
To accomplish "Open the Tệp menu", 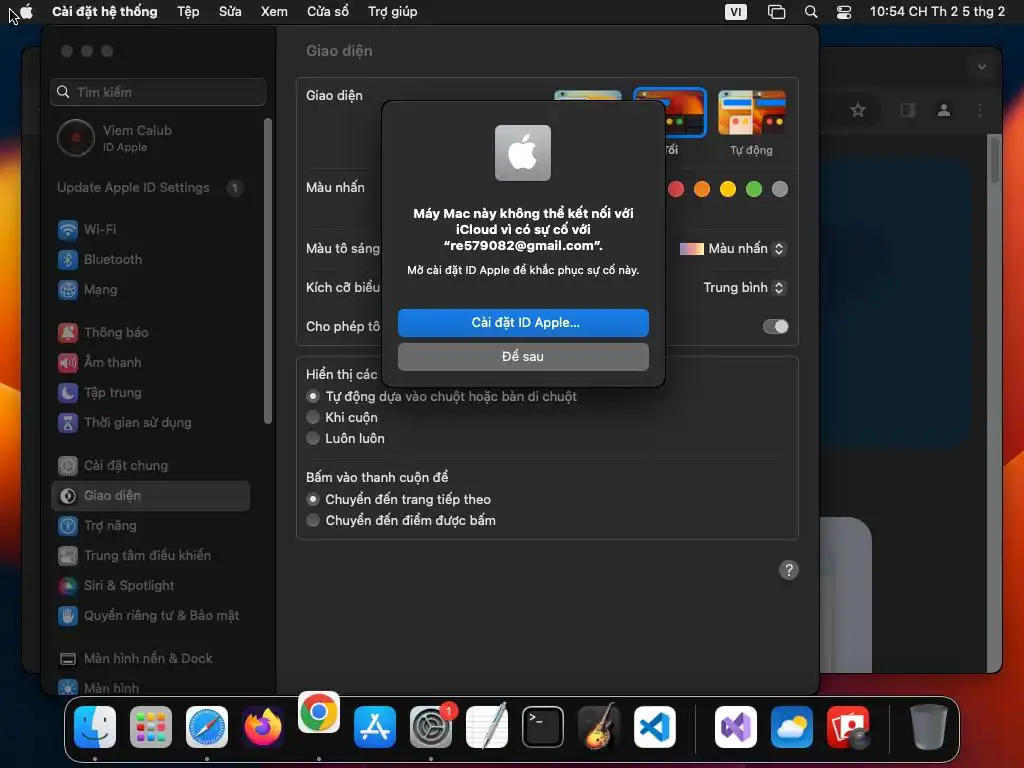I will click(x=188, y=11).
